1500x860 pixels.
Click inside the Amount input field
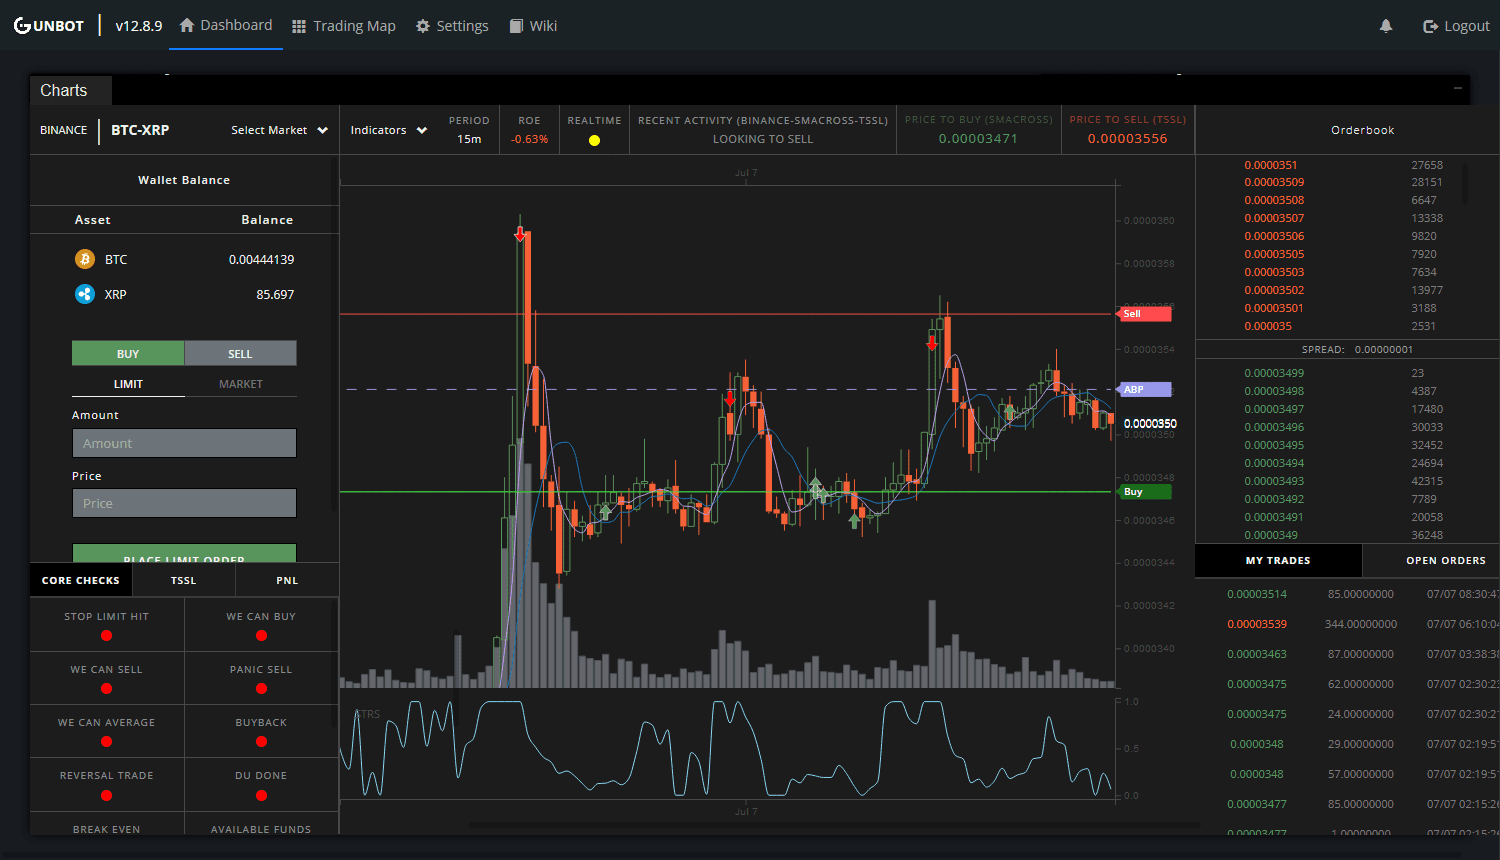184,442
